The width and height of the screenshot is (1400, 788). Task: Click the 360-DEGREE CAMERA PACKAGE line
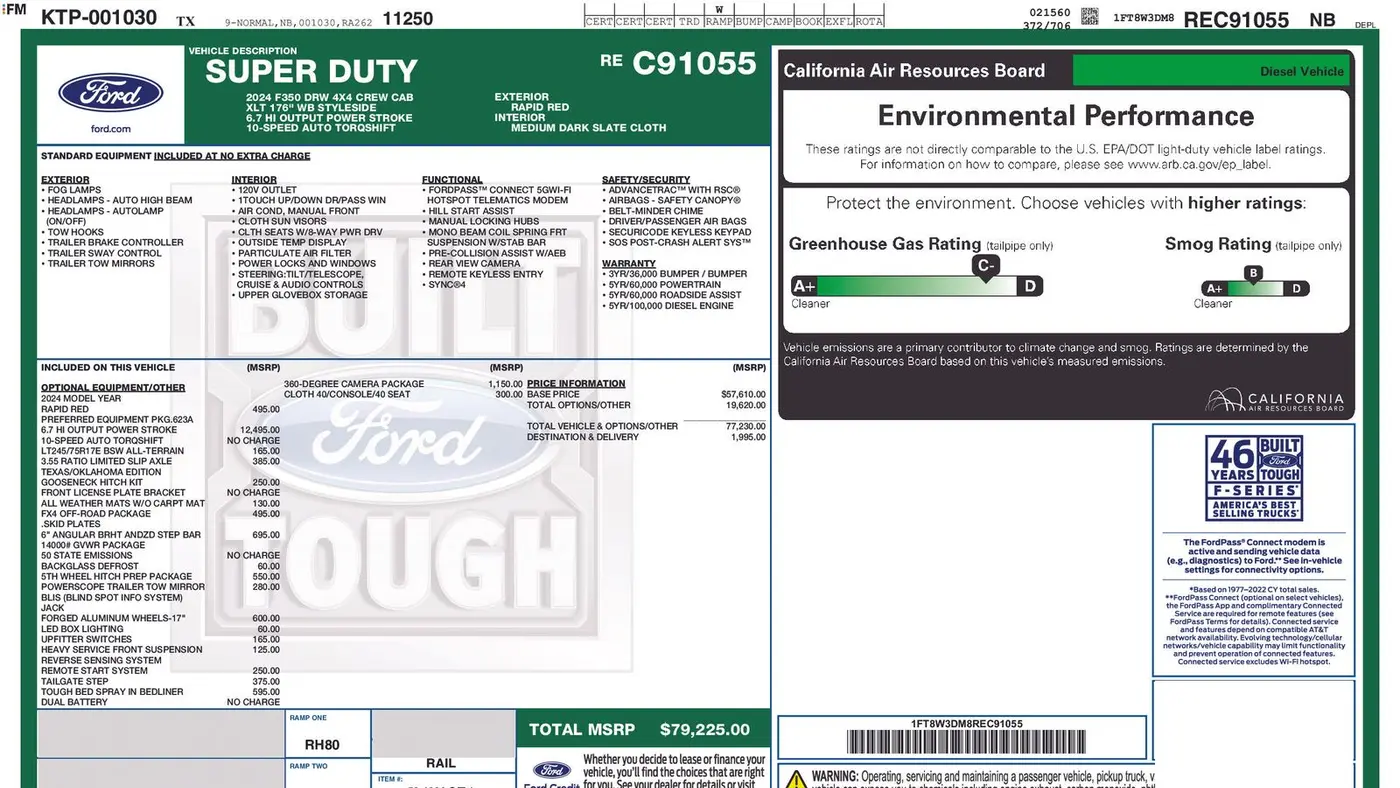[354, 384]
